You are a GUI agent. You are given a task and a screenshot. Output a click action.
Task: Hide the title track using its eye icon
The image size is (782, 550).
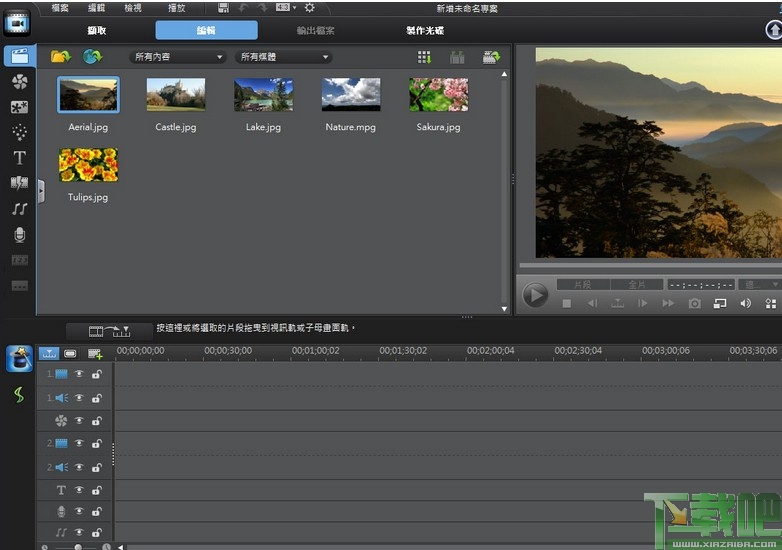[79, 490]
